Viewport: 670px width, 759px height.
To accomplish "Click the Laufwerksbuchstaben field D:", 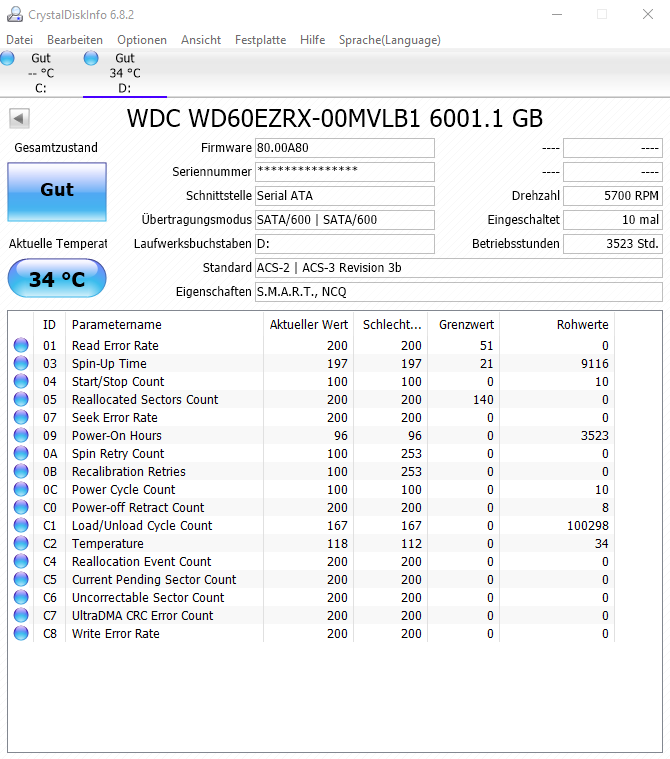I will [x=345, y=243].
